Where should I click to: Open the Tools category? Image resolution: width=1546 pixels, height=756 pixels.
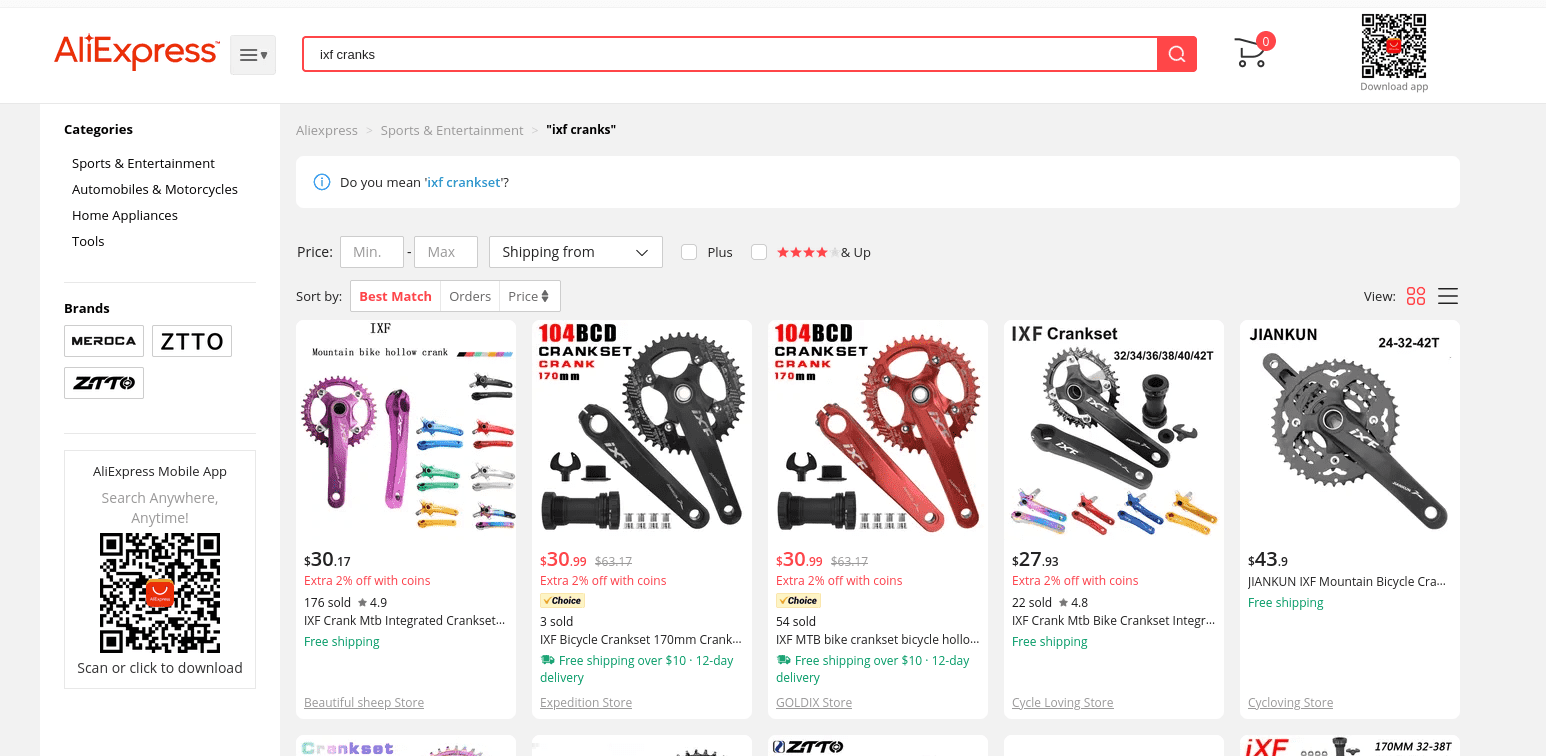pos(88,241)
